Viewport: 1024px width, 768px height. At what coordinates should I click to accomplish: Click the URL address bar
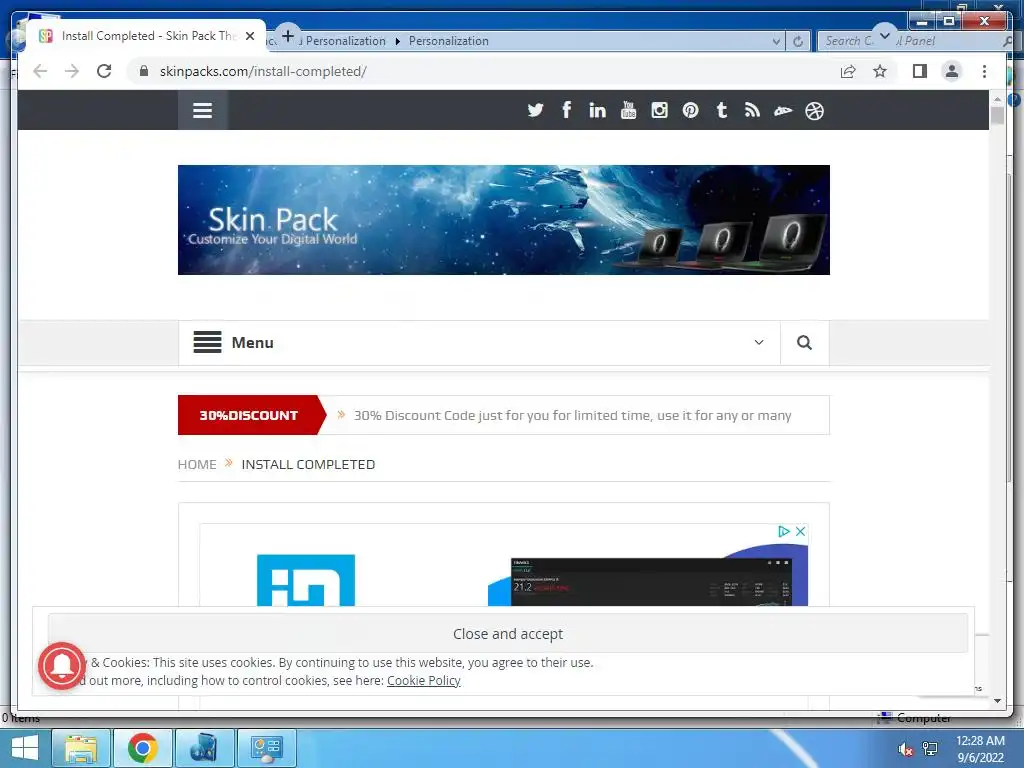tap(483, 71)
